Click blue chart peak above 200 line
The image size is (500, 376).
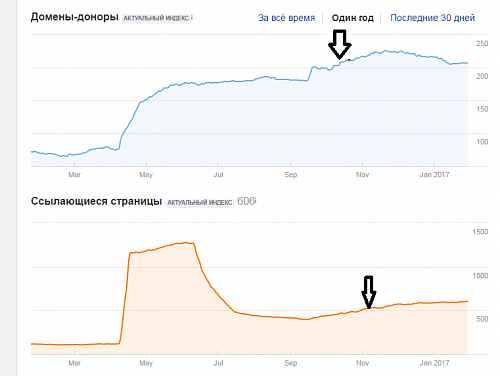[386, 51]
